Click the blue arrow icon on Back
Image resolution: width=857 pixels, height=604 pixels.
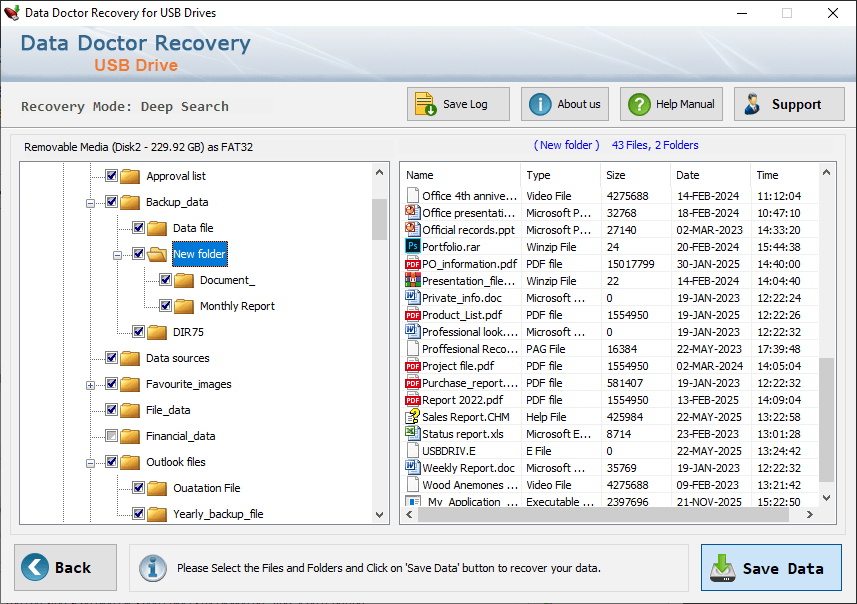tap(34, 567)
